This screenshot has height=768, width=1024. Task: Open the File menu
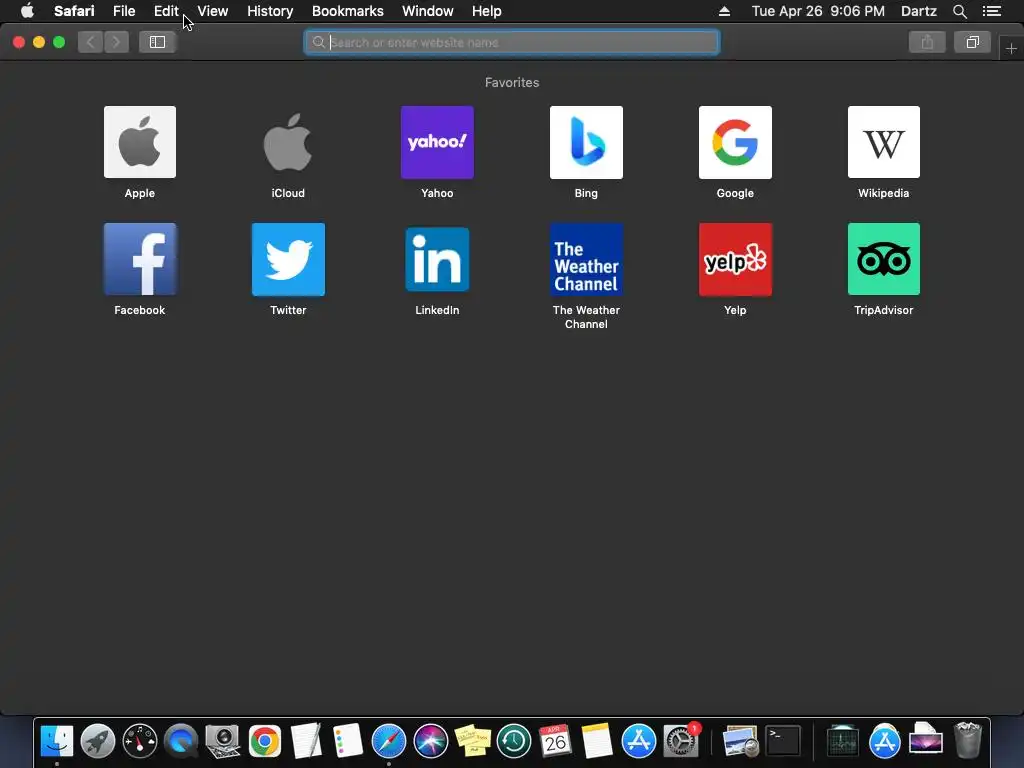click(x=123, y=11)
